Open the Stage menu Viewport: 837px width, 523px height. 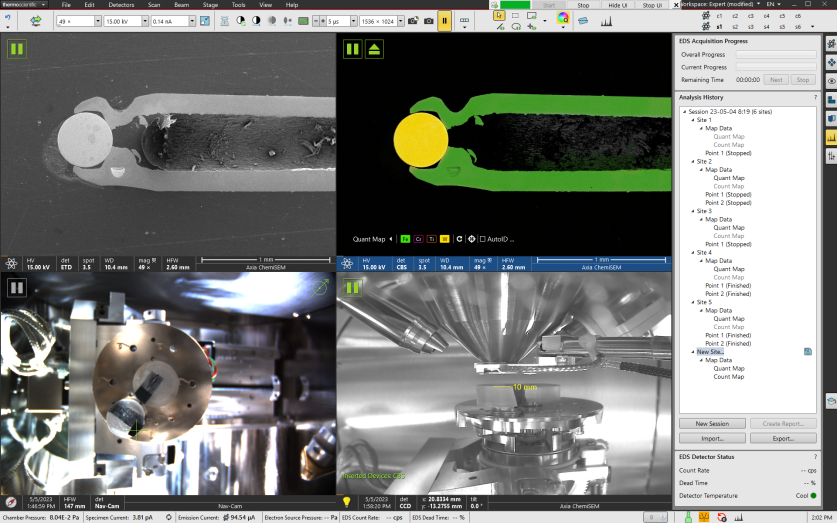coord(210,5)
